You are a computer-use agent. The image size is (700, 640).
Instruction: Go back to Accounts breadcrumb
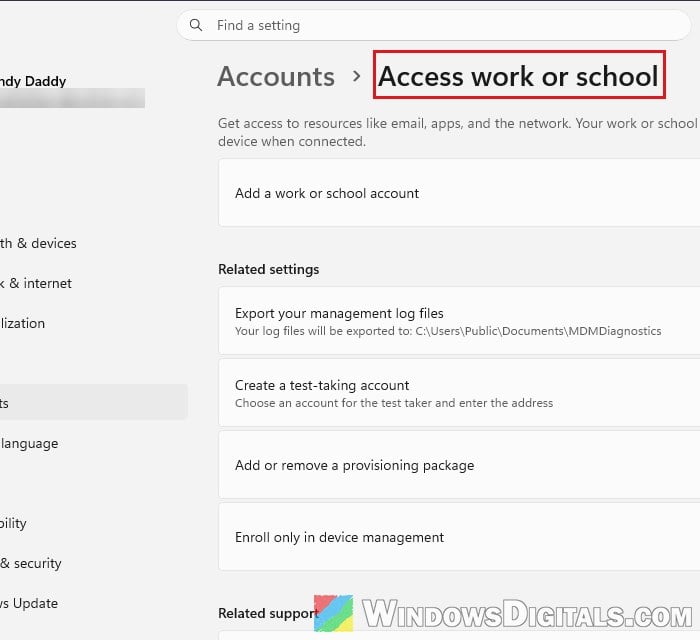click(276, 76)
